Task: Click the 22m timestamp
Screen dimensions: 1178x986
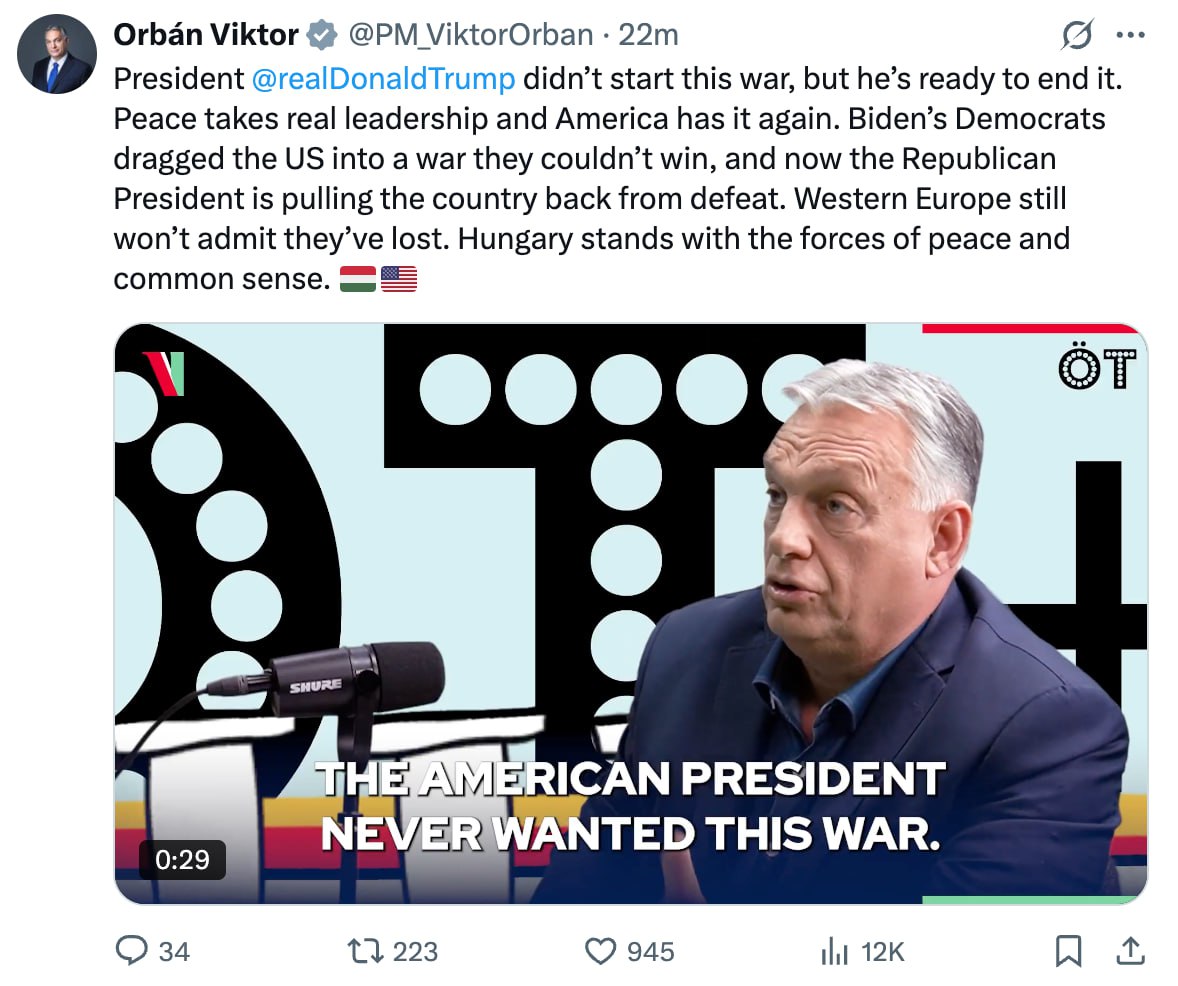Action: pos(648,35)
